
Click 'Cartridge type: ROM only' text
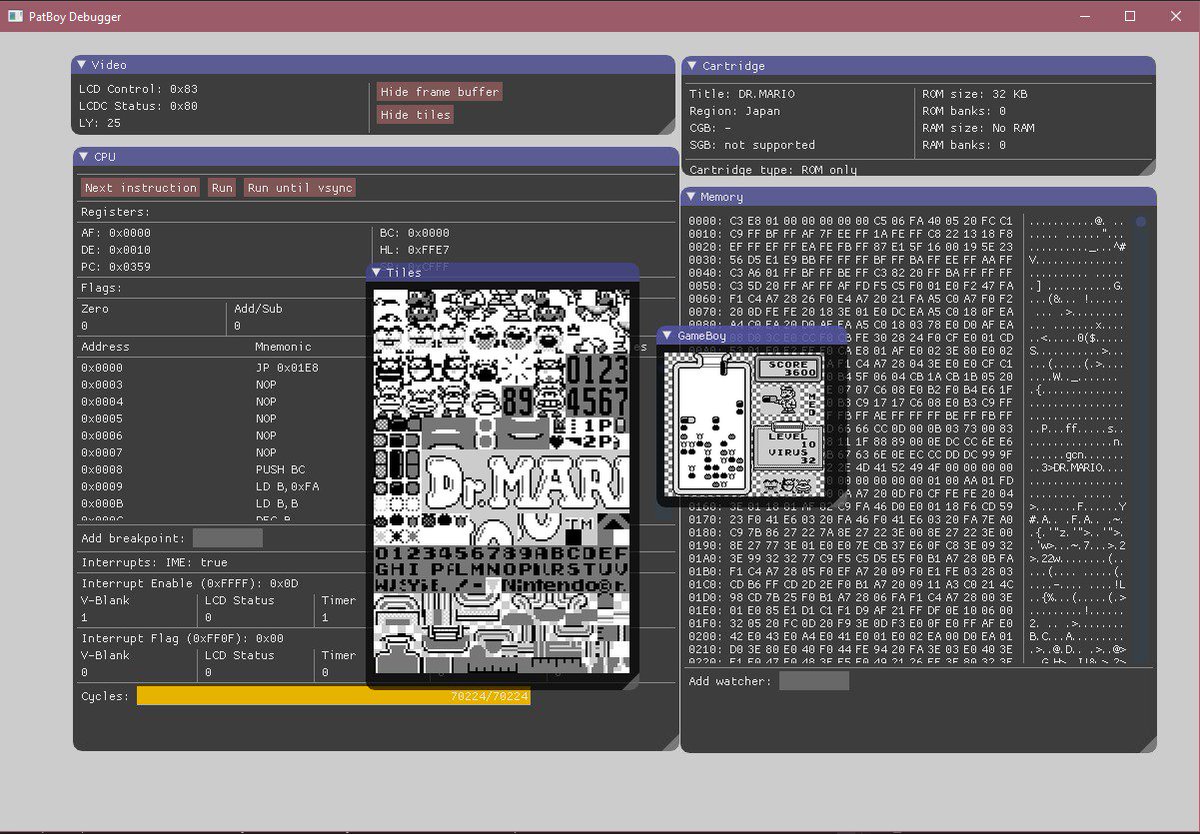tap(773, 170)
